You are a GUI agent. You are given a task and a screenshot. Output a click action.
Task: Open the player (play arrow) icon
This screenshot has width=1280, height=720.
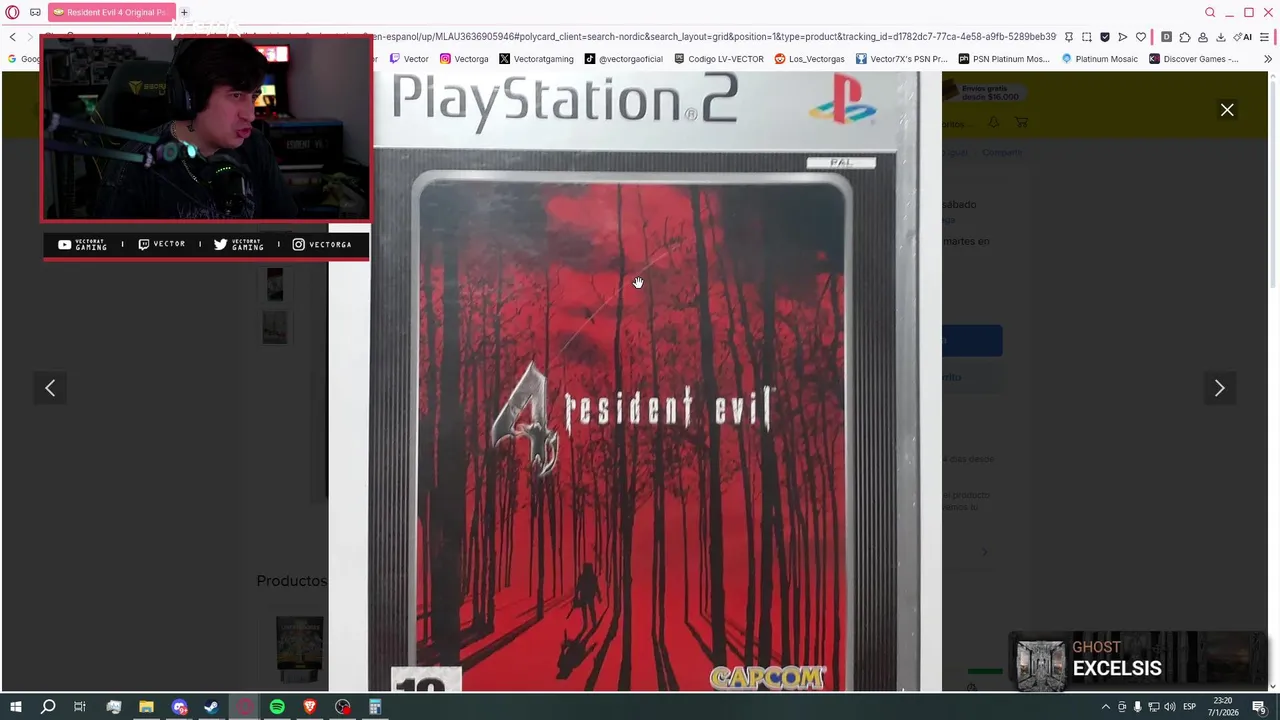(x=1122, y=37)
